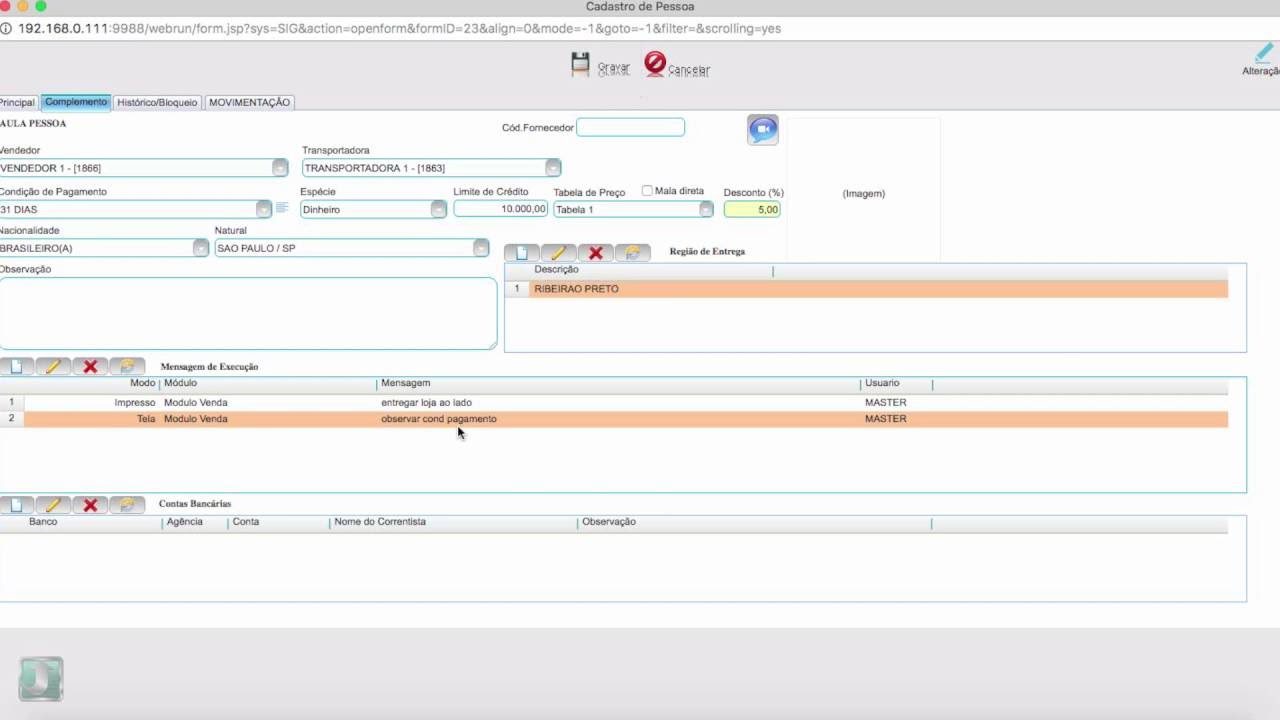Click the Limite de Crédito field
The image size is (1280, 720).
pyautogui.click(x=501, y=209)
